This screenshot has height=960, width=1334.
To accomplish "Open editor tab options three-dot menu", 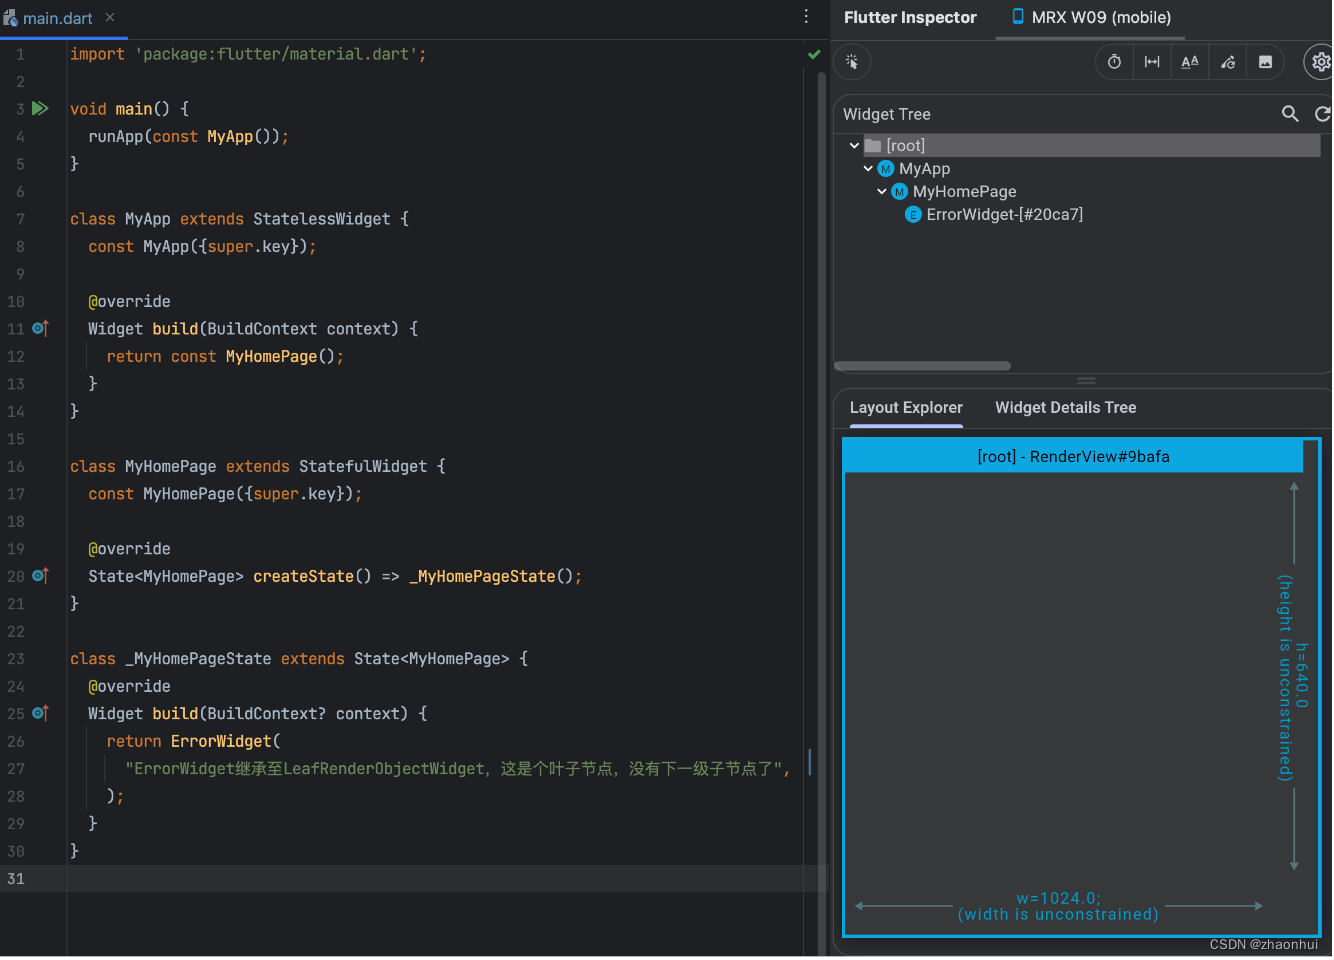I will coord(806,17).
